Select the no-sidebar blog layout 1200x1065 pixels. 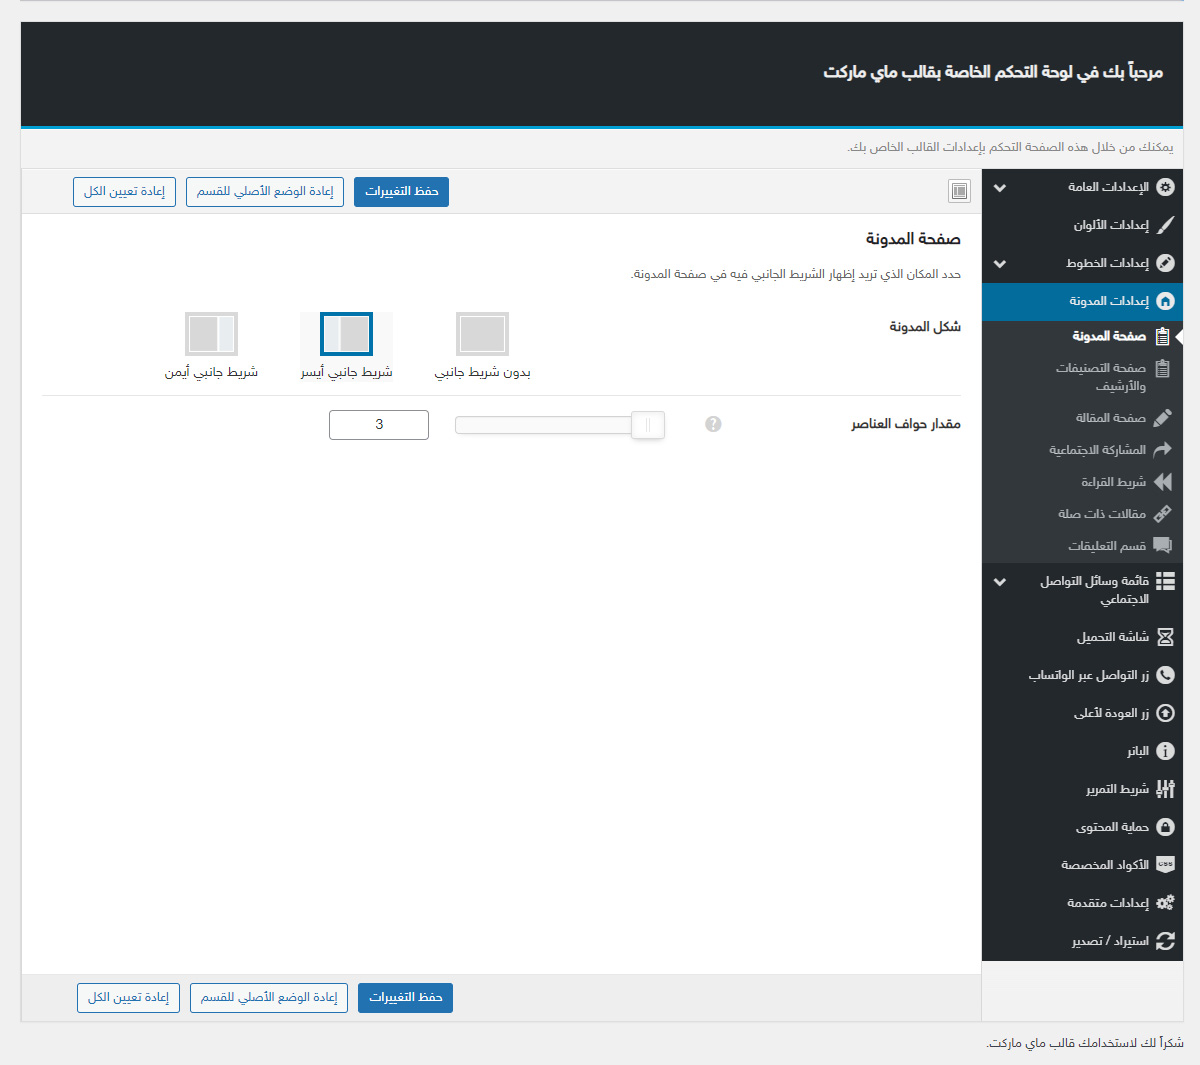(x=482, y=334)
